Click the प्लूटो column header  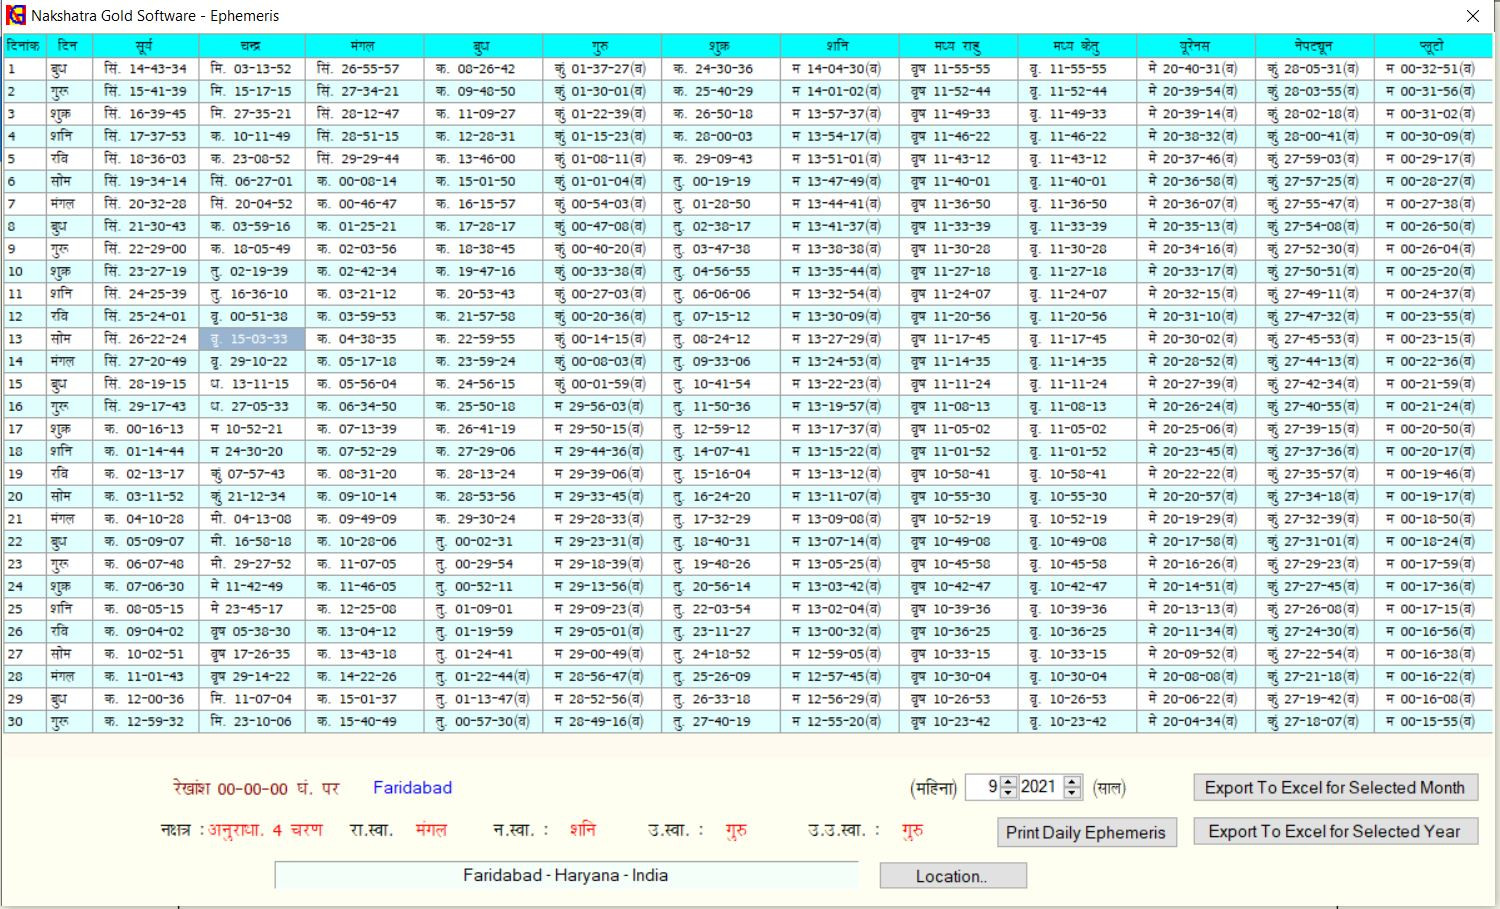[1431, 46]
